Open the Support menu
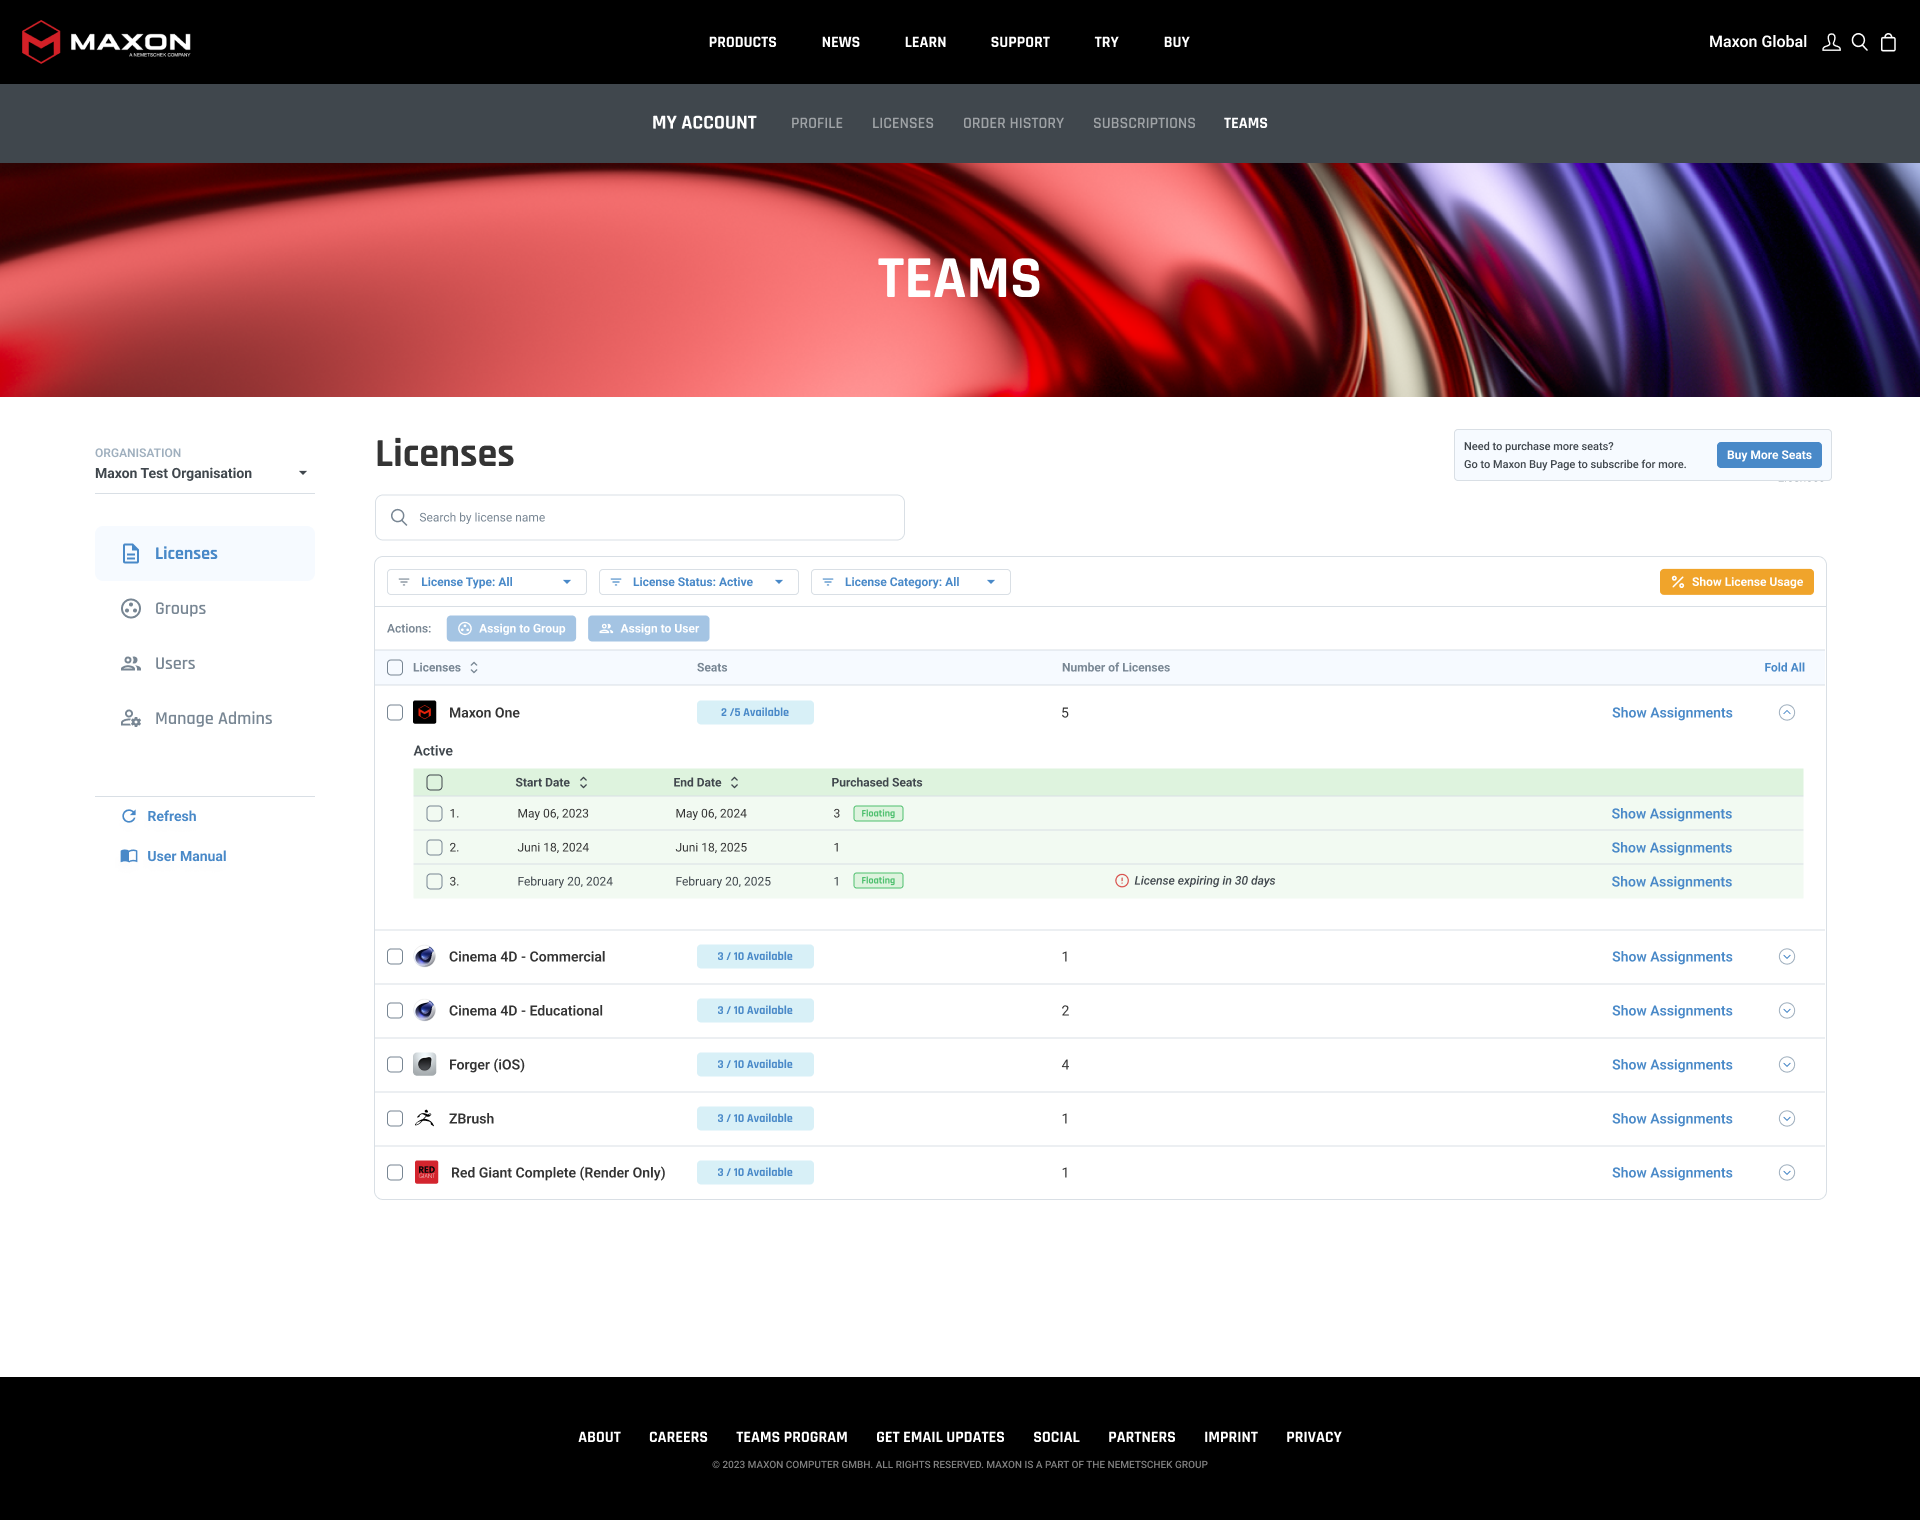 [1020, 42]
